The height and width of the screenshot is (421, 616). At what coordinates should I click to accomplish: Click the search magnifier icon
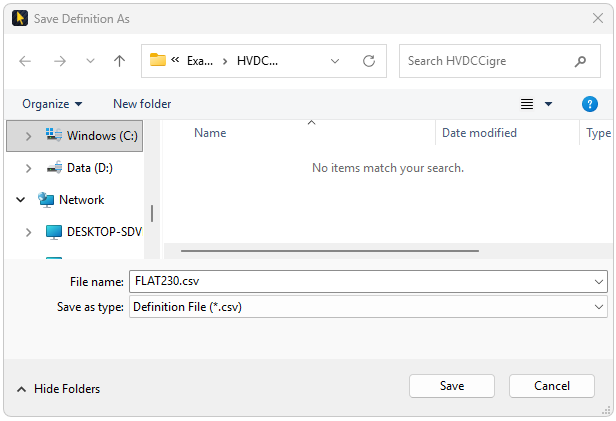tap(581, 61)
